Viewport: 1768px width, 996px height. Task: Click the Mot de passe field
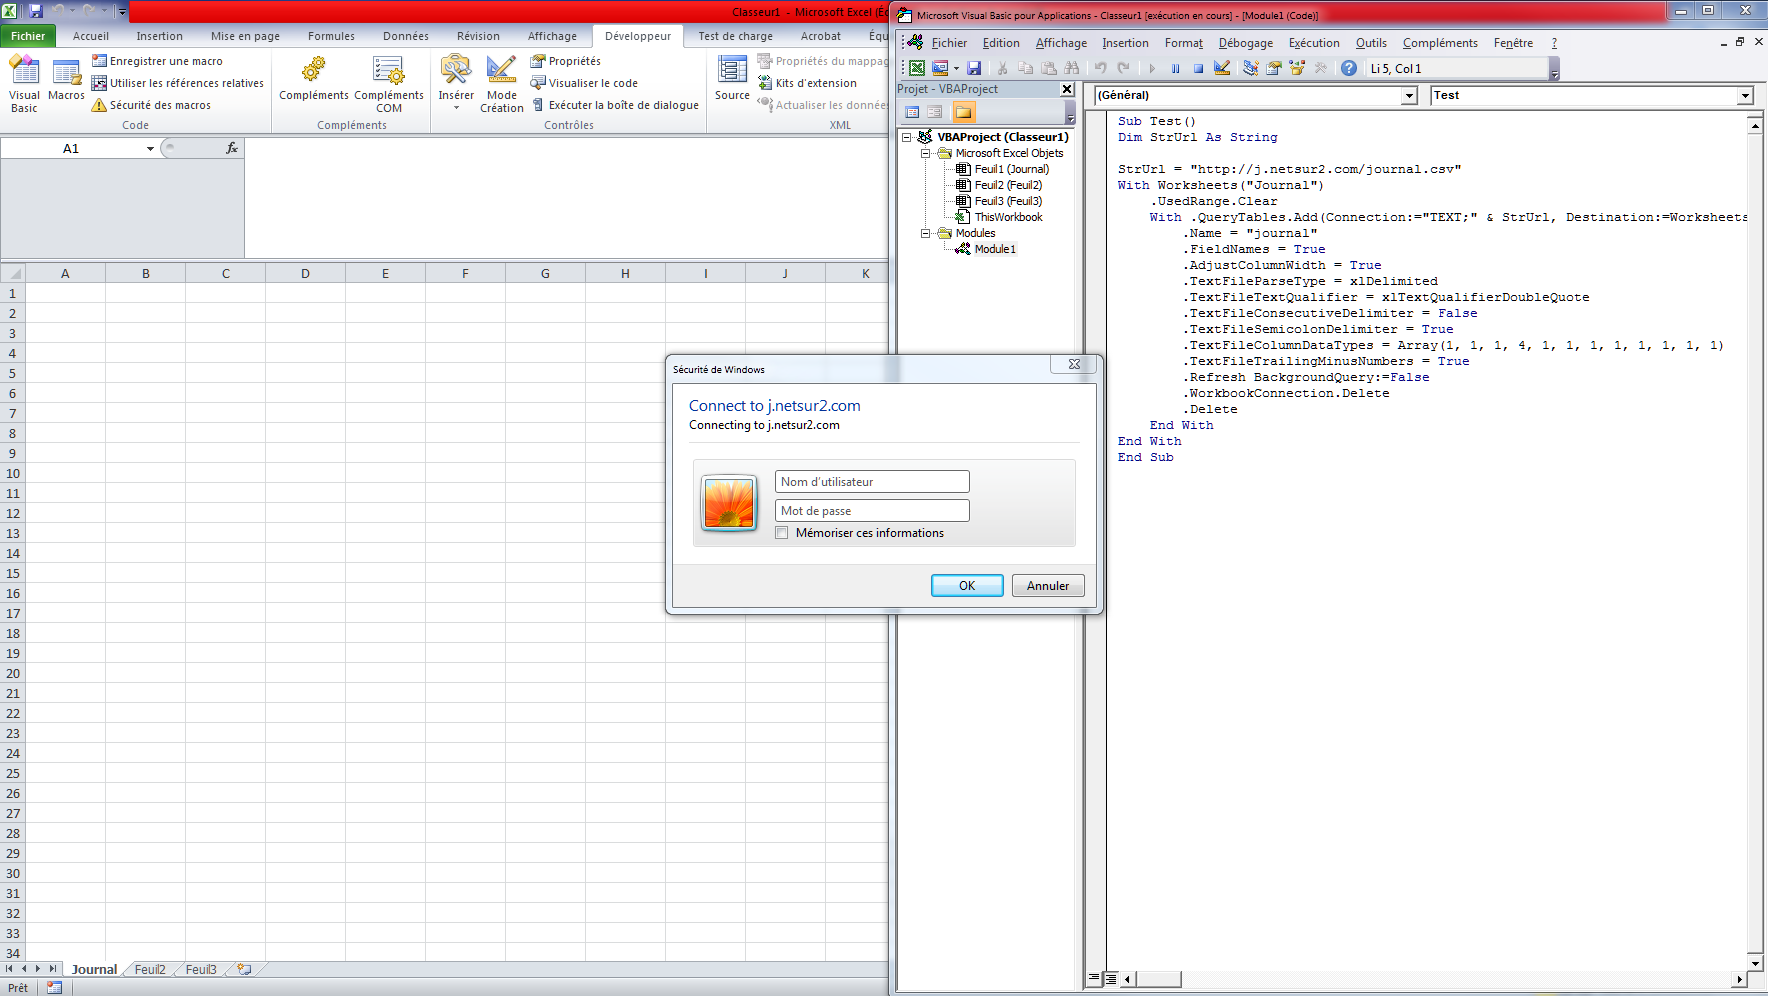[x=872, y=511]
